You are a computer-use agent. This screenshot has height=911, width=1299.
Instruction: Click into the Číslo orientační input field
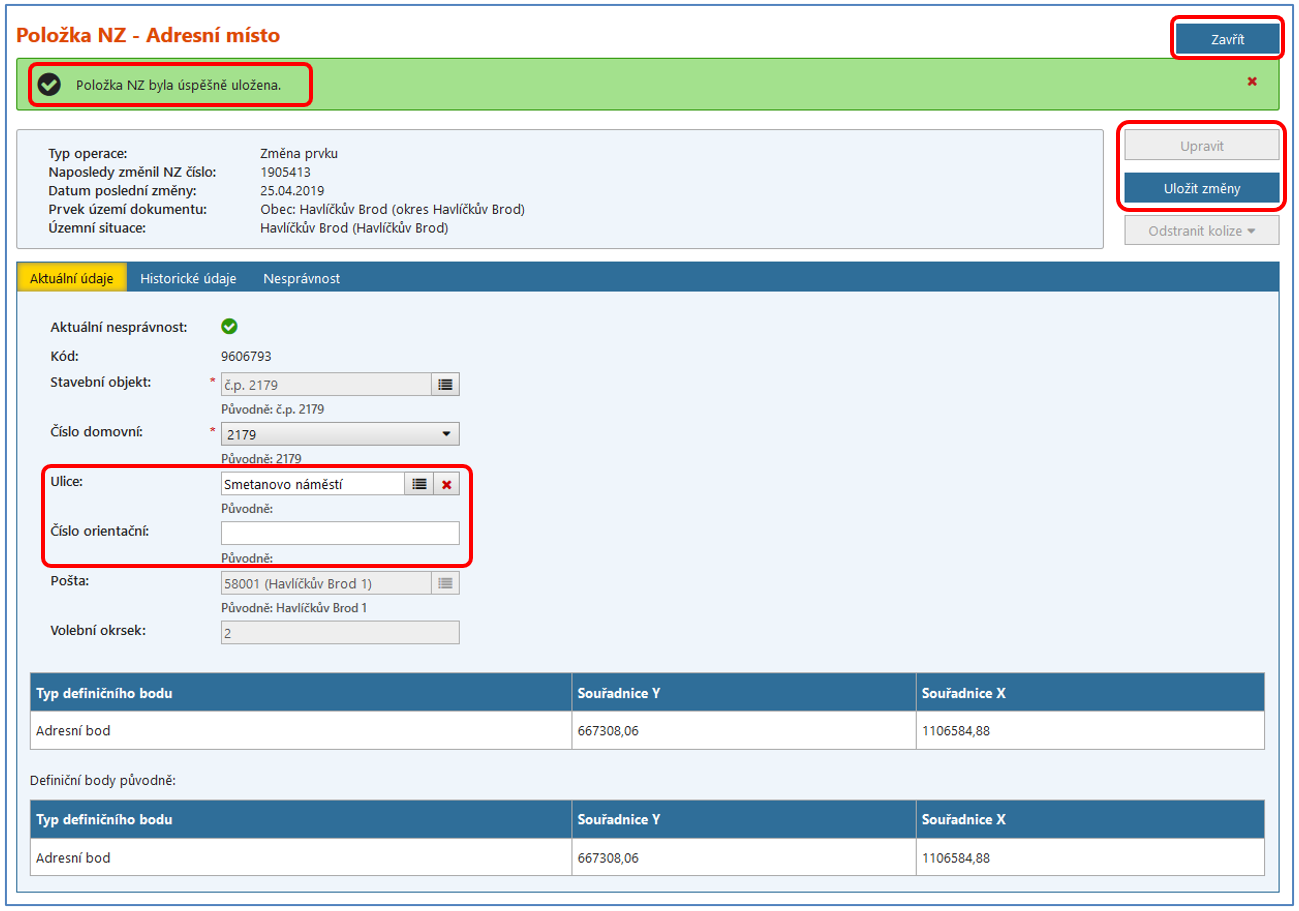(339, 533)
